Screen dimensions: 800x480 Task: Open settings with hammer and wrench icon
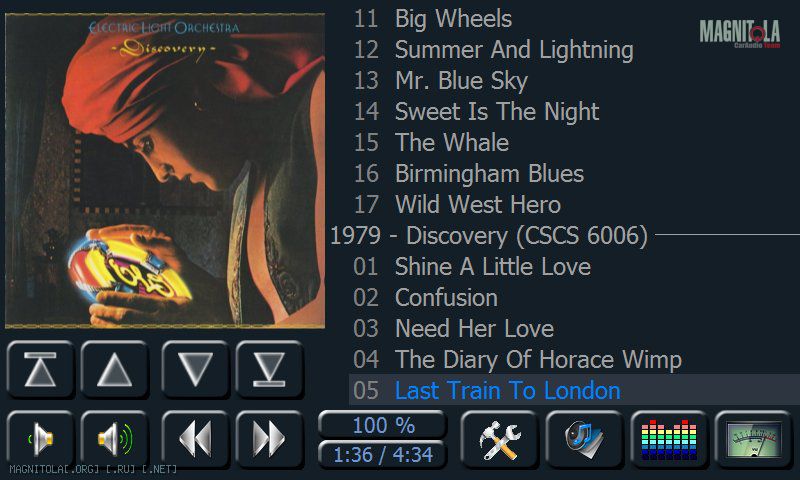(499, 439)
